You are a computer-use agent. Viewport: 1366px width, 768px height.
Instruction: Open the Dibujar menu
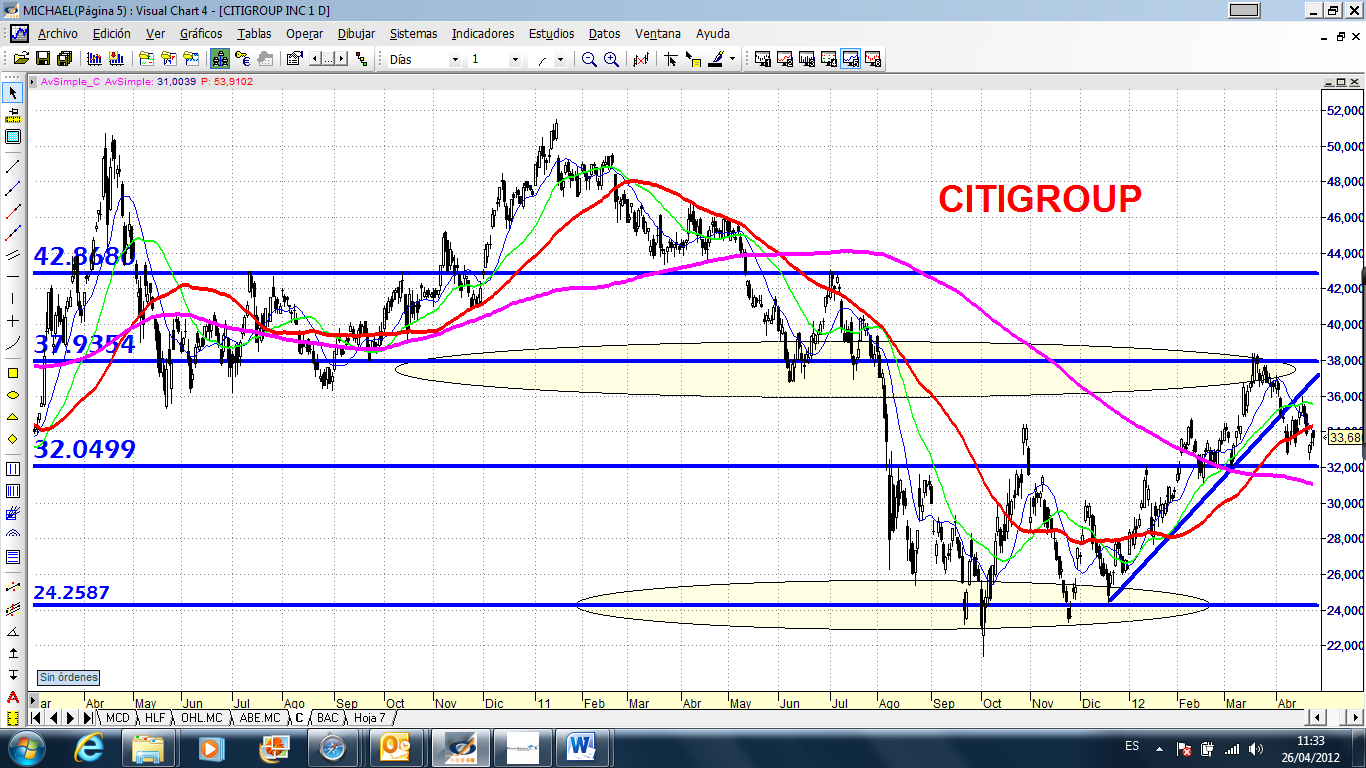pyautogui.click(x=356, y=33)
